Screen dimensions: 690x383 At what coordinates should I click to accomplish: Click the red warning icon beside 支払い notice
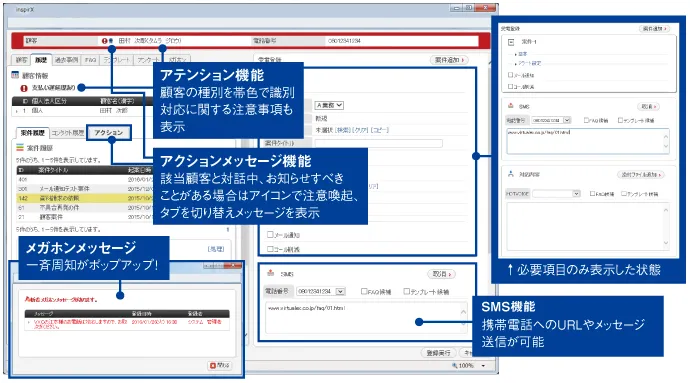[x=24, y=88]
